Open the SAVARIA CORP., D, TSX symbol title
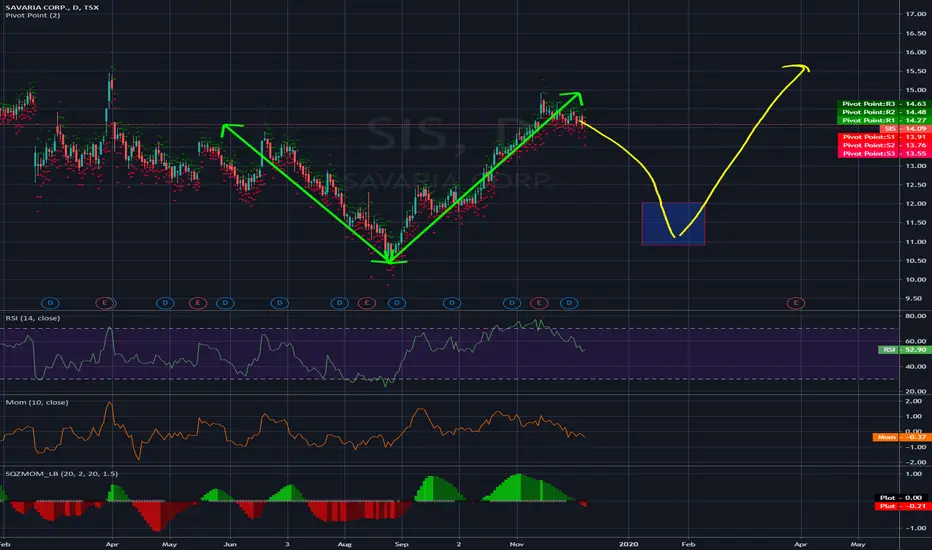This screenshot has height=550, width=932. pos(52,7)
